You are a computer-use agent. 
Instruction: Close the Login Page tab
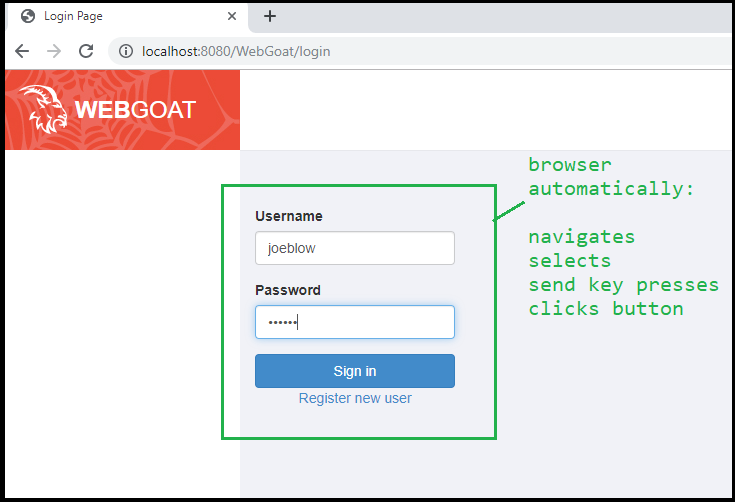(232, 16)
